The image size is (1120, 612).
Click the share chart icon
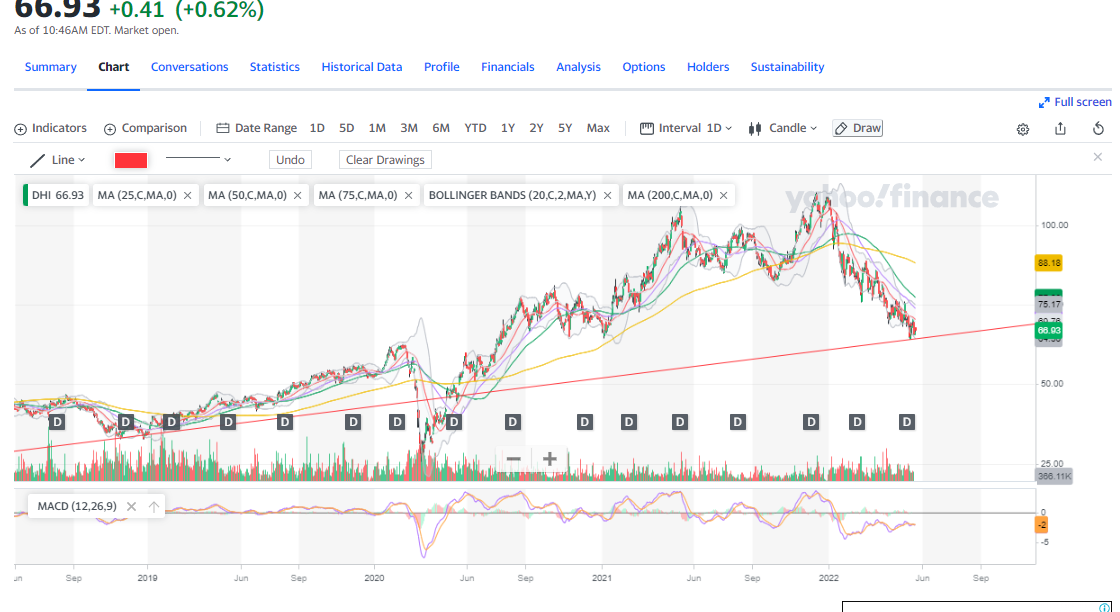[x=1060, y=129]
